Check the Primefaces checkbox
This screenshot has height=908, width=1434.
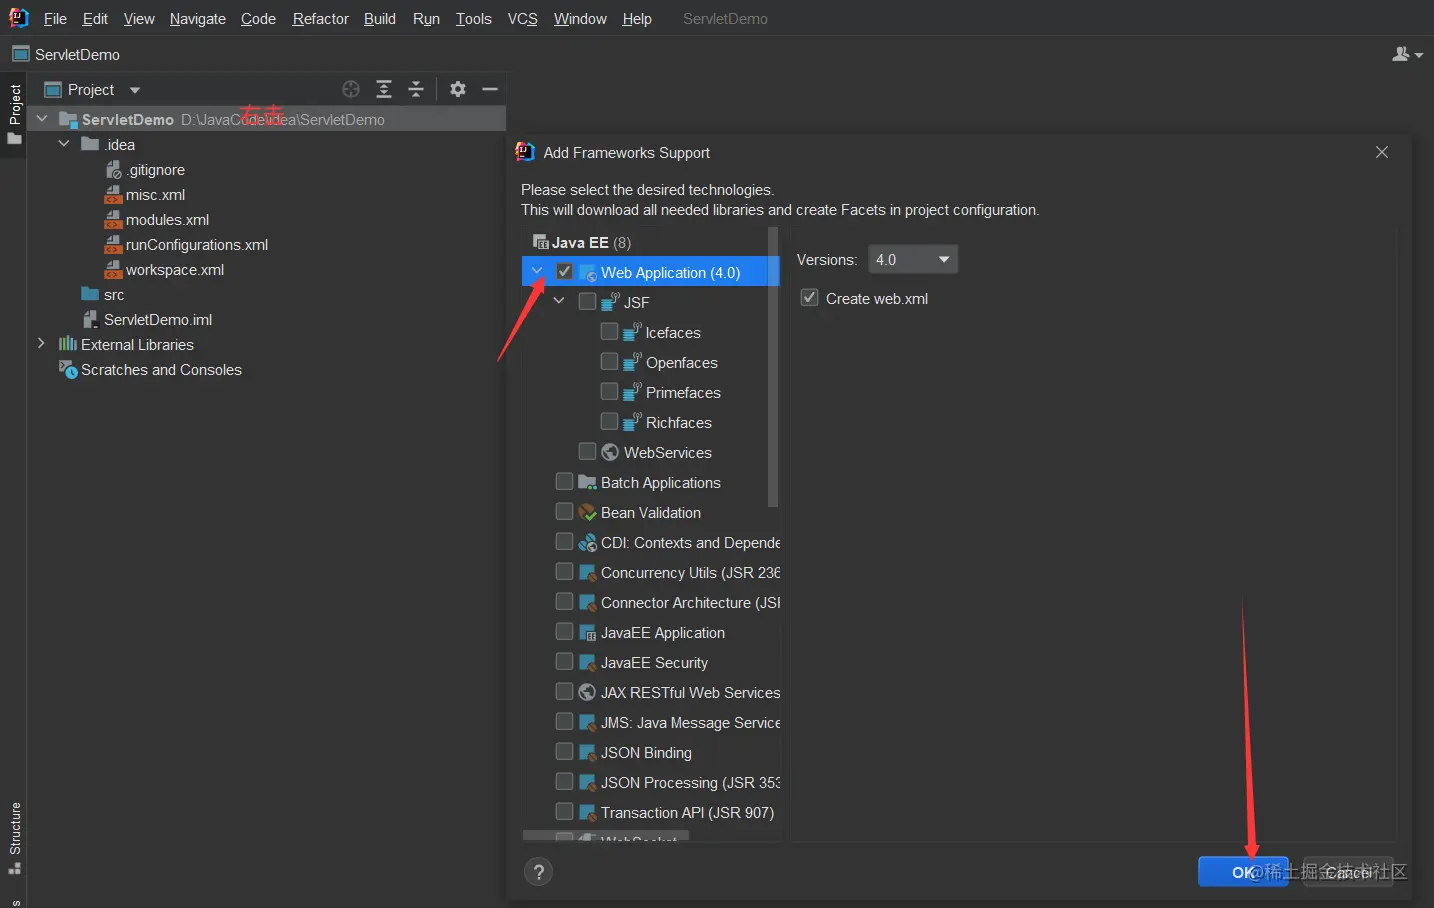(x=610, y=391)
